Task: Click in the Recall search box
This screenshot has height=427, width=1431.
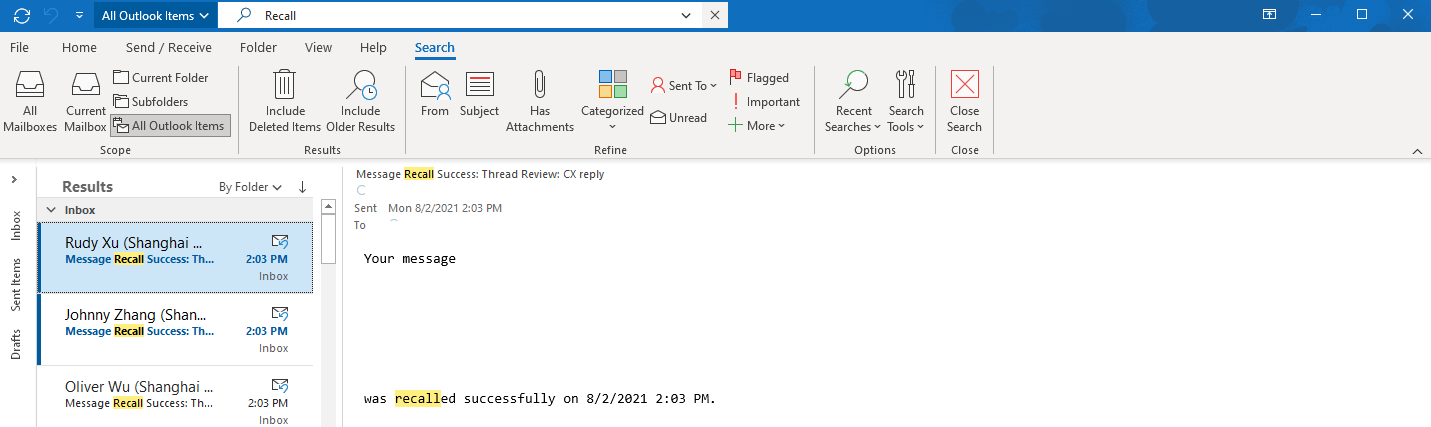Action: 470,15
